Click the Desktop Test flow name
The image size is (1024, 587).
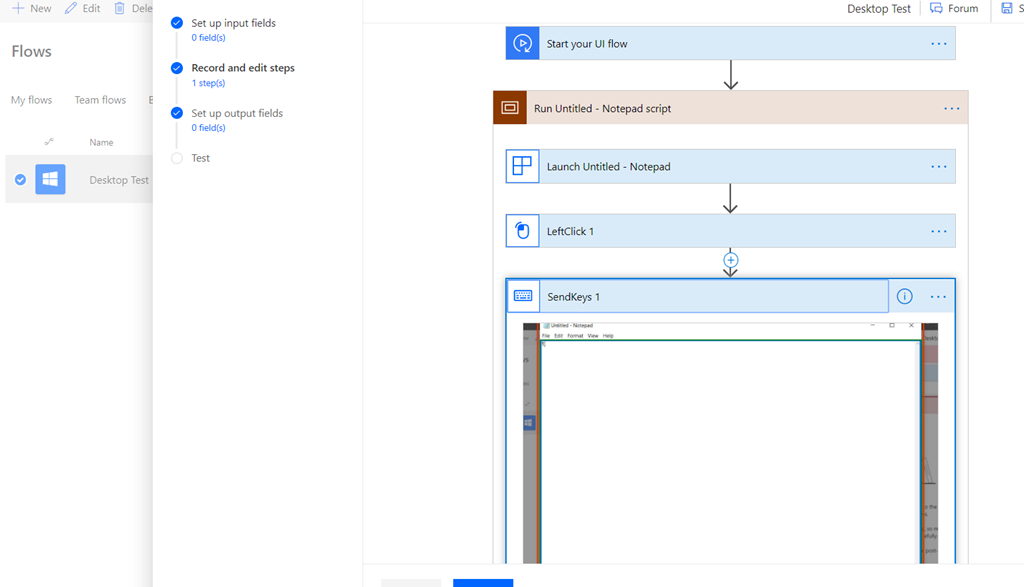tap(119, 180)
